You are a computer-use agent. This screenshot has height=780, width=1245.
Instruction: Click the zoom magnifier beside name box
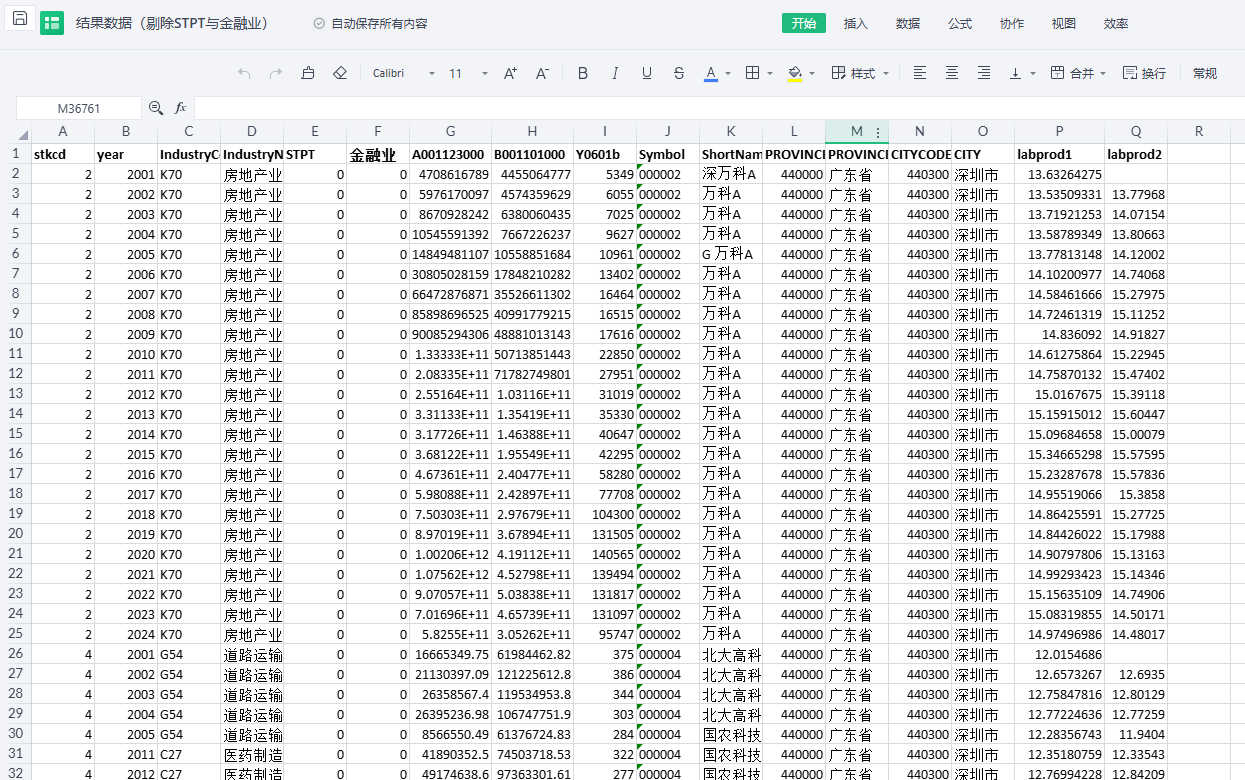click(x=156, y=108)
